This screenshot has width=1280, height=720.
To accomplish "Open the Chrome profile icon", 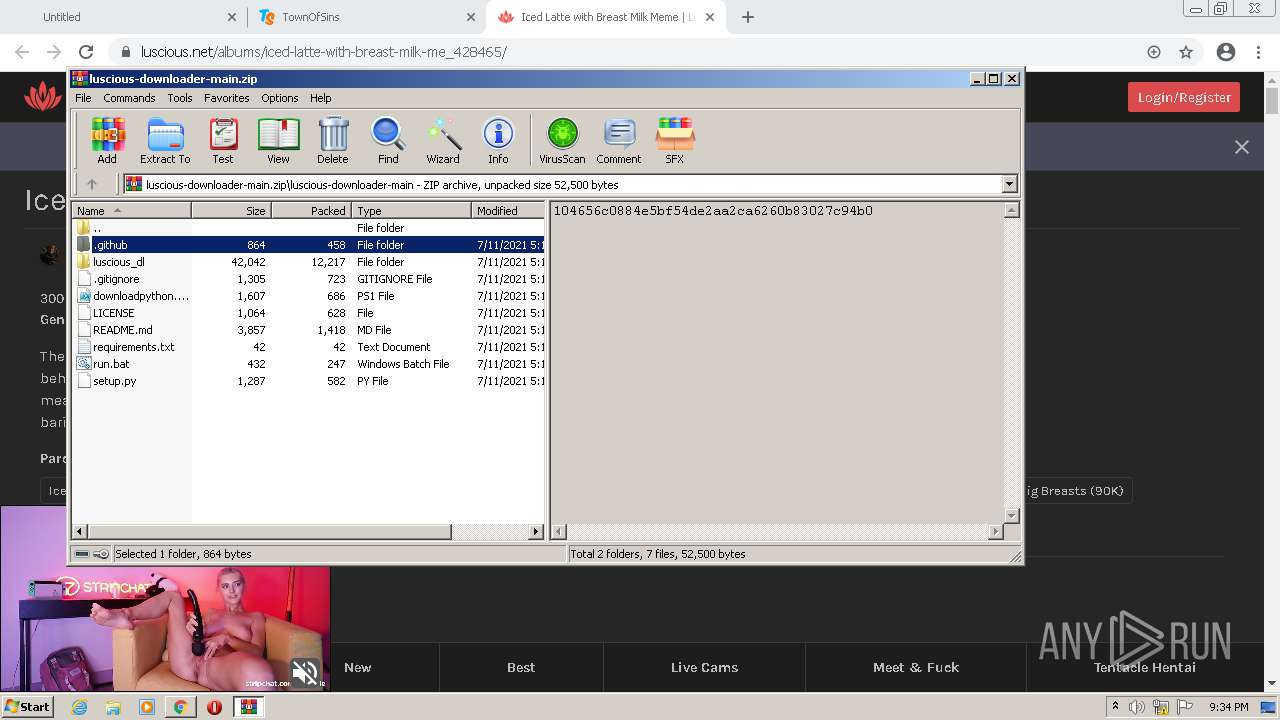I will pos(1225,52).
